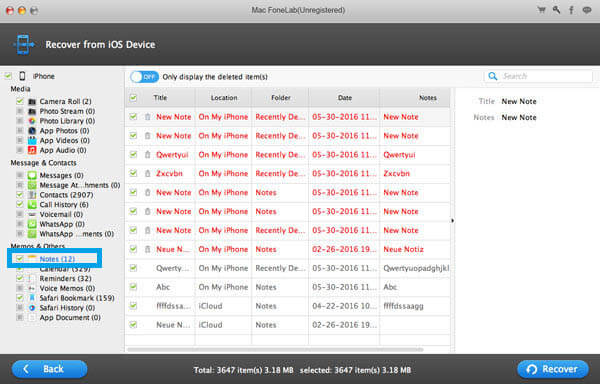600x384 pixels.
Task: Click the App Photos icon
Action: point(32,131)
